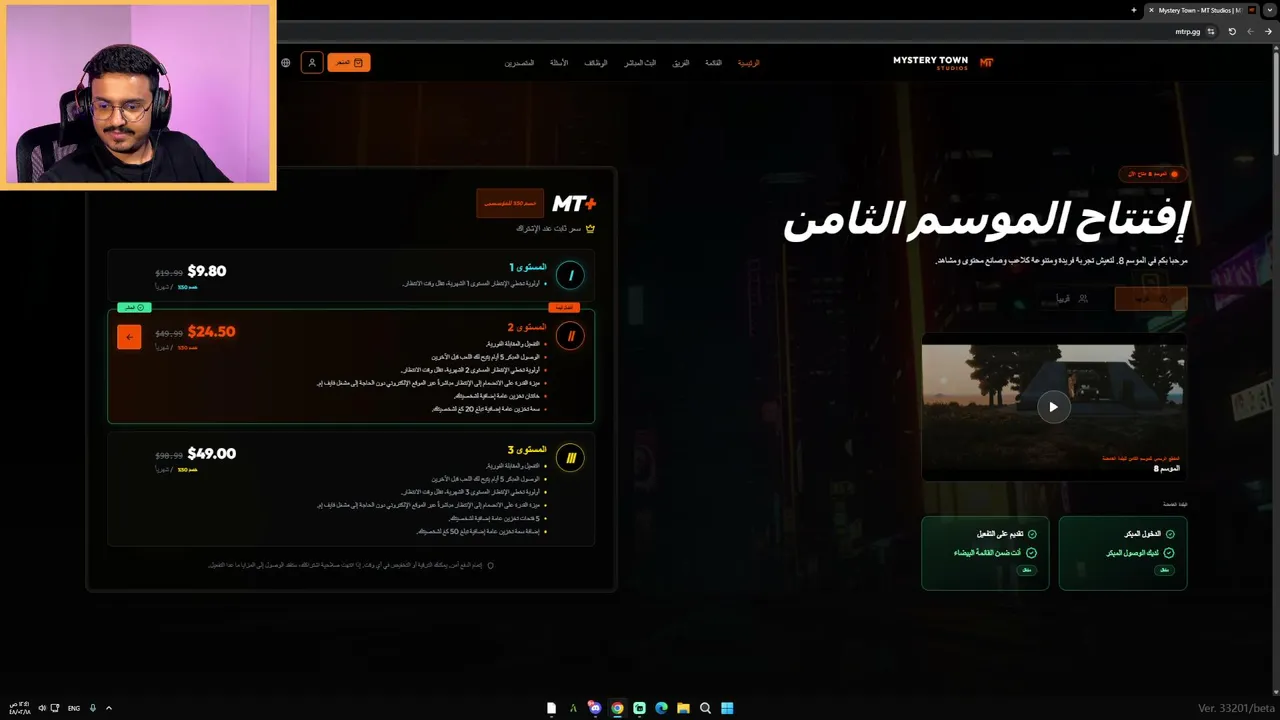Screen dimensions: 1280x720
Task: Select the tier 3 roman numeral III icon
Action: click(x=571, y=458)
